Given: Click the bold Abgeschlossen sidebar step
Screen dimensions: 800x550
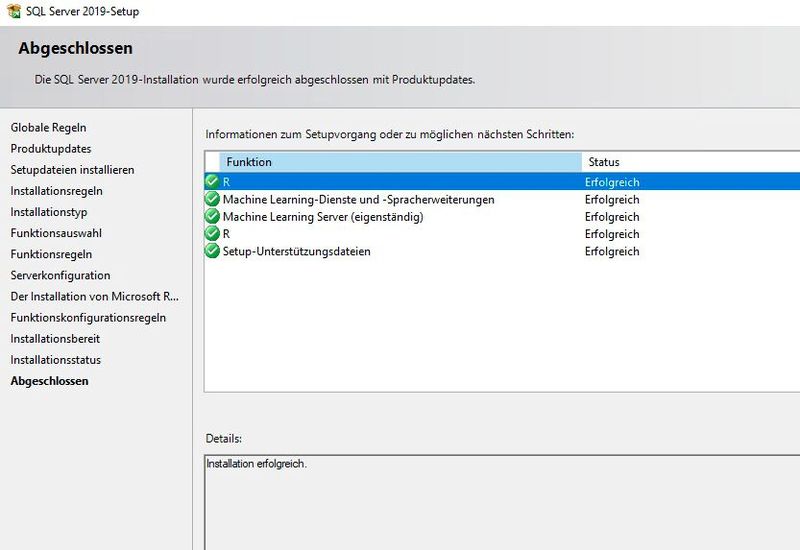Looking at the screenshot, I should (49, 381).
